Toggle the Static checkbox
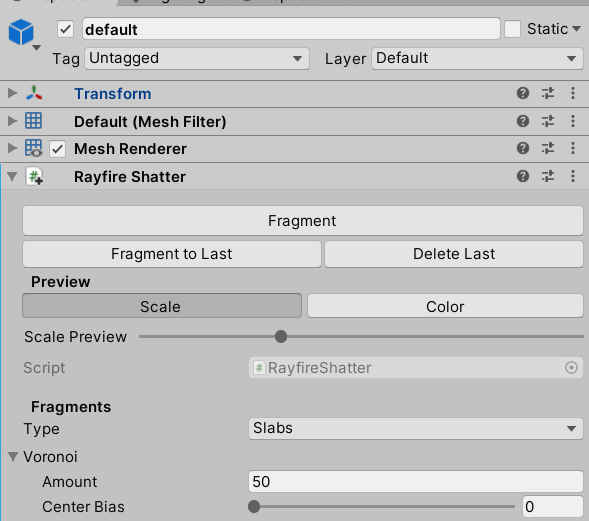The height and width of the screenshot is (521, 589). 512,29
